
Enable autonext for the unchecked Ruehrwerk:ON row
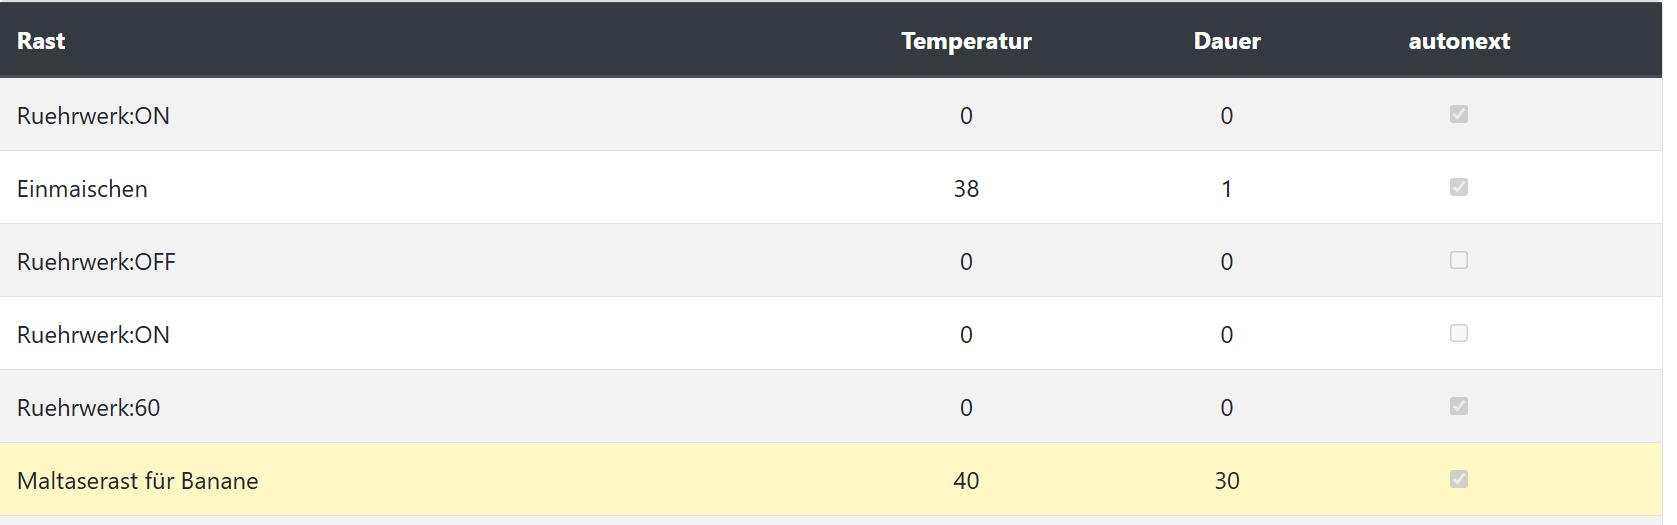click(1458, 333)
